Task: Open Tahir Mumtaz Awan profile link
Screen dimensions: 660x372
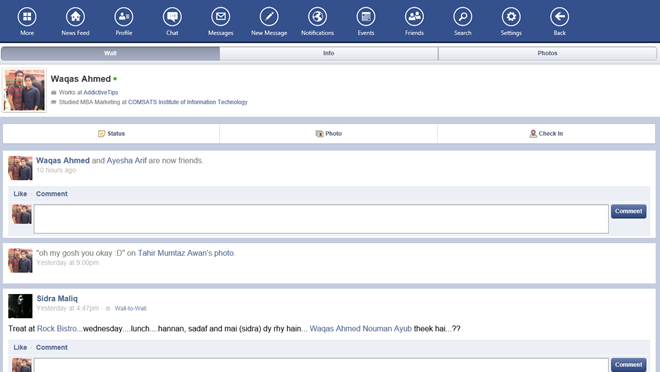Action: (x=172, y=253)
